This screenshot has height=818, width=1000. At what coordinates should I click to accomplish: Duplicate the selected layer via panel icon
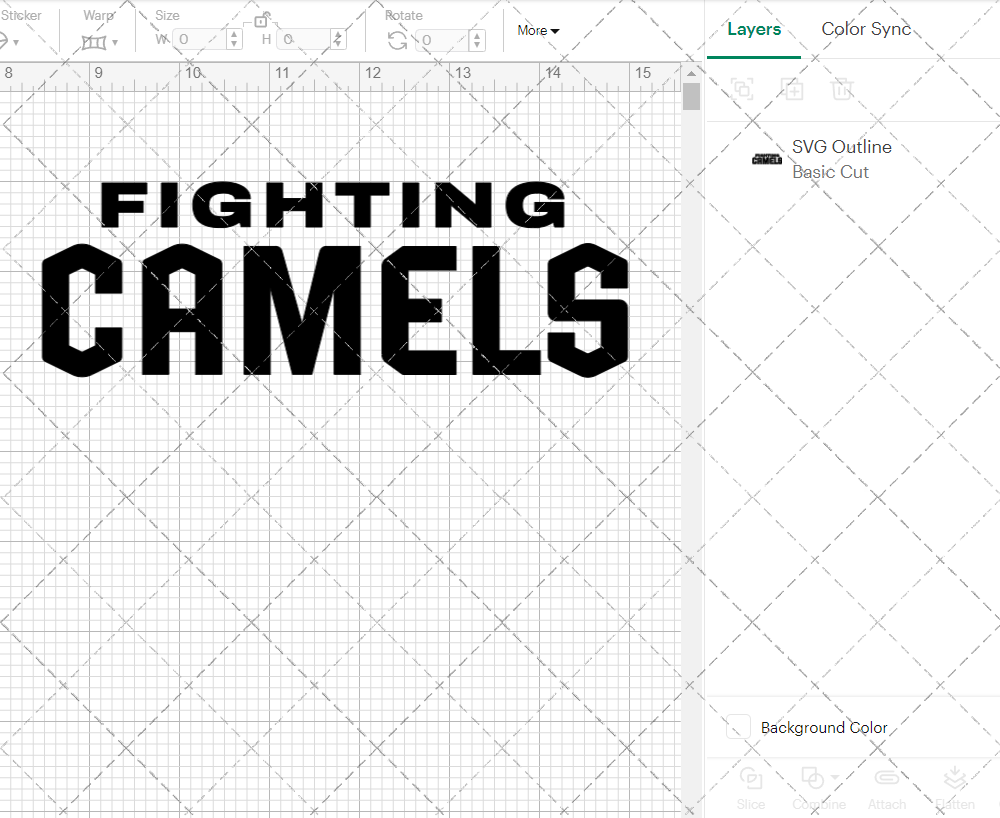792,89
